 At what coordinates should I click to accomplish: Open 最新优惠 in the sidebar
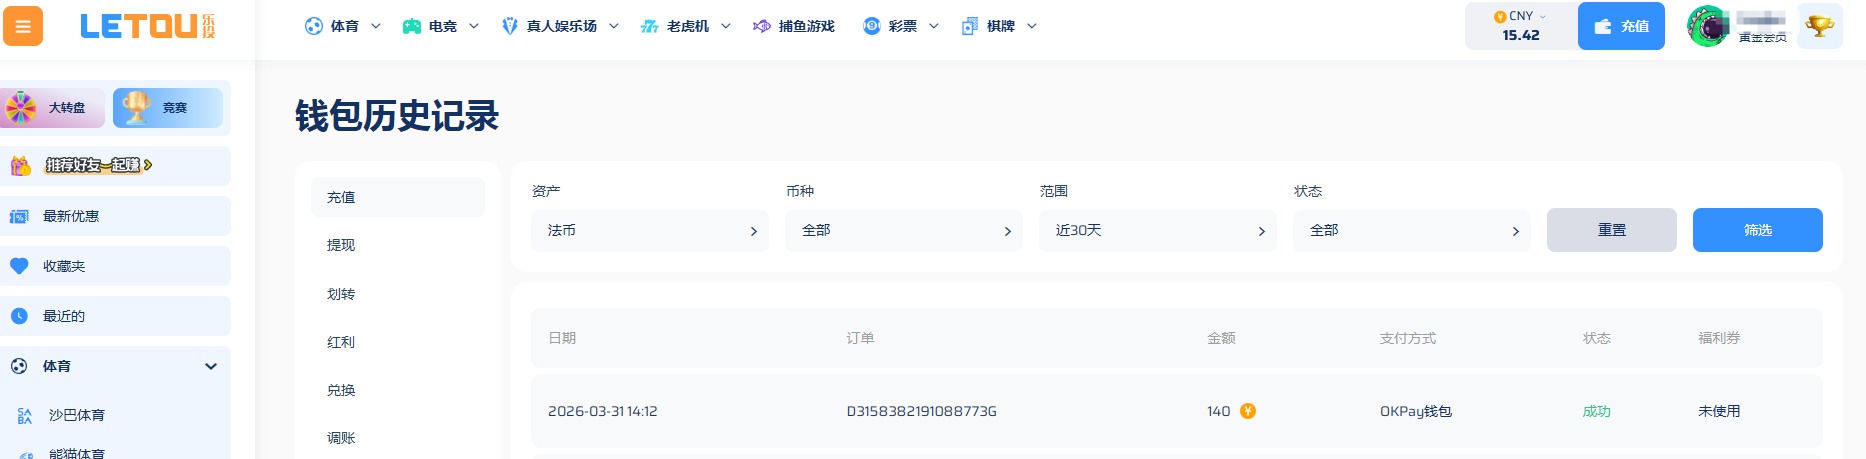click(116, 216)
